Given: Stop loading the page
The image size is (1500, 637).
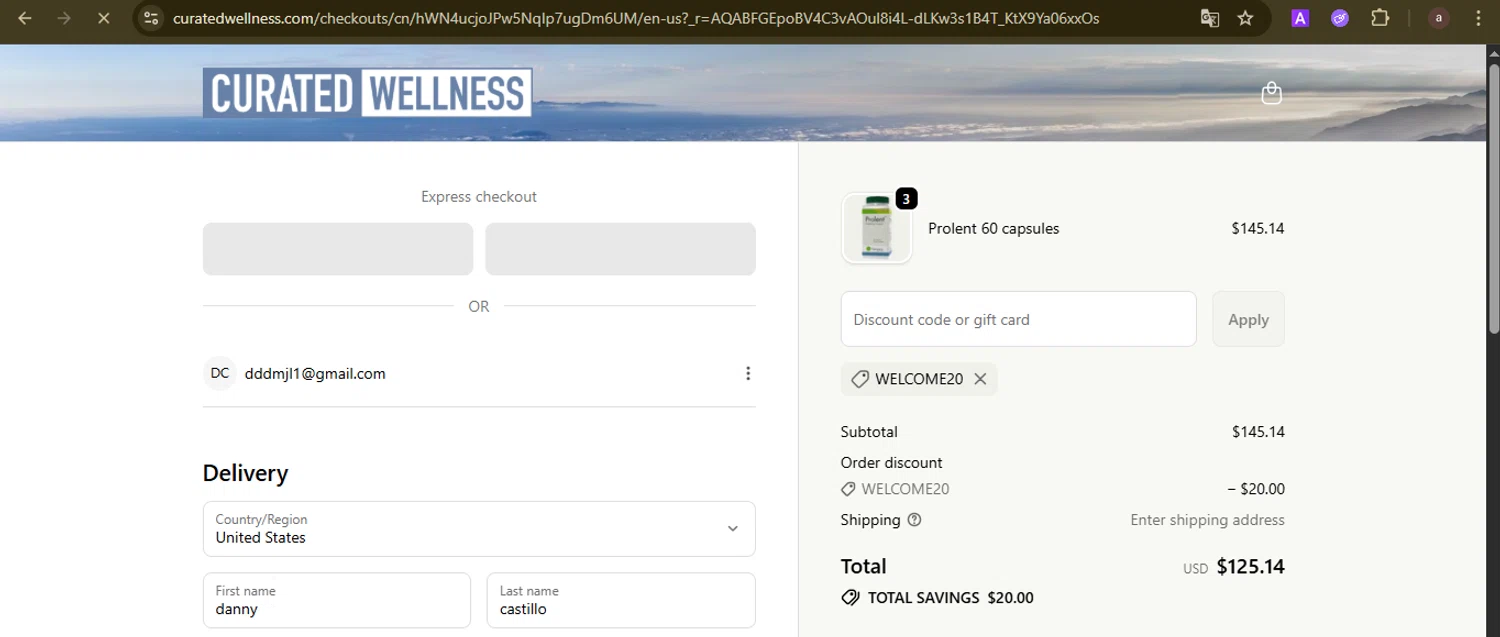Looking at the screenshot, I should click(x=103, y=18).
